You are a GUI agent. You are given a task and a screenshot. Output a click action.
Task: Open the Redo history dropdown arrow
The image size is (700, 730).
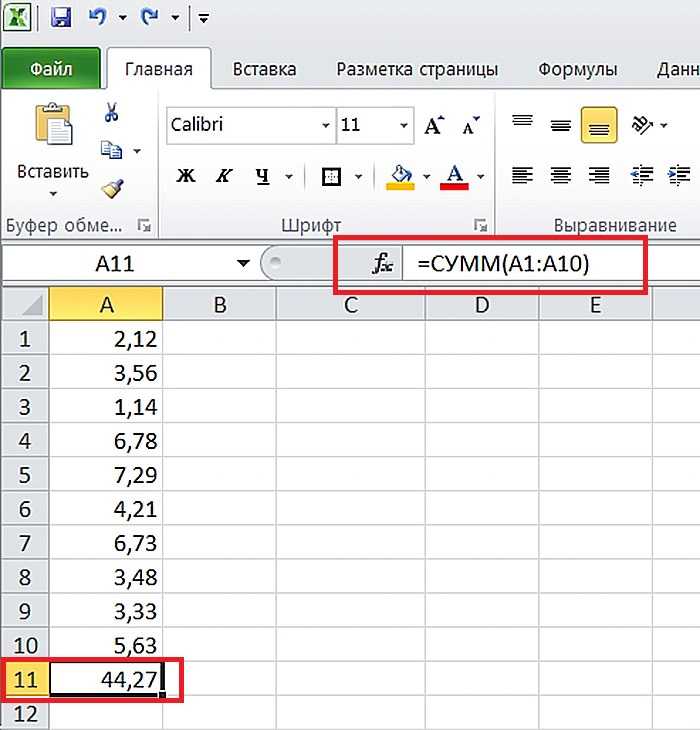175,18
